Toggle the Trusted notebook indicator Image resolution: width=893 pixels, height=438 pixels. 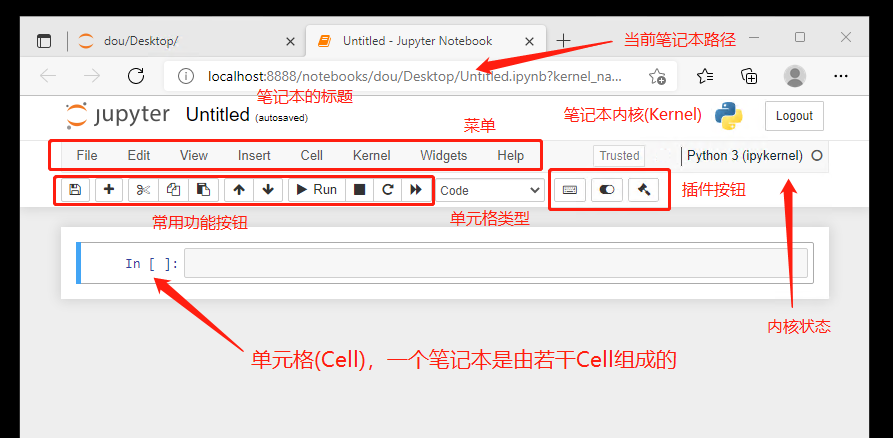619,156
